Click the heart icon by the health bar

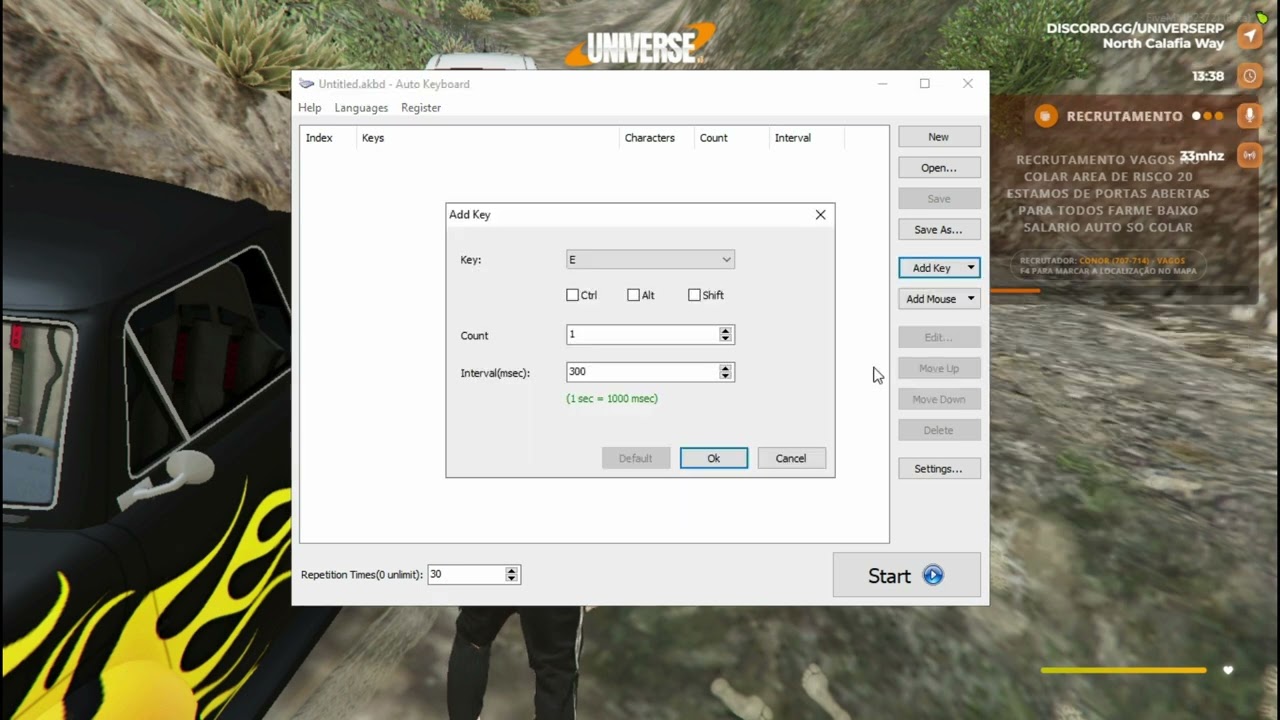pyautogui.click(x=1228, y=670)
